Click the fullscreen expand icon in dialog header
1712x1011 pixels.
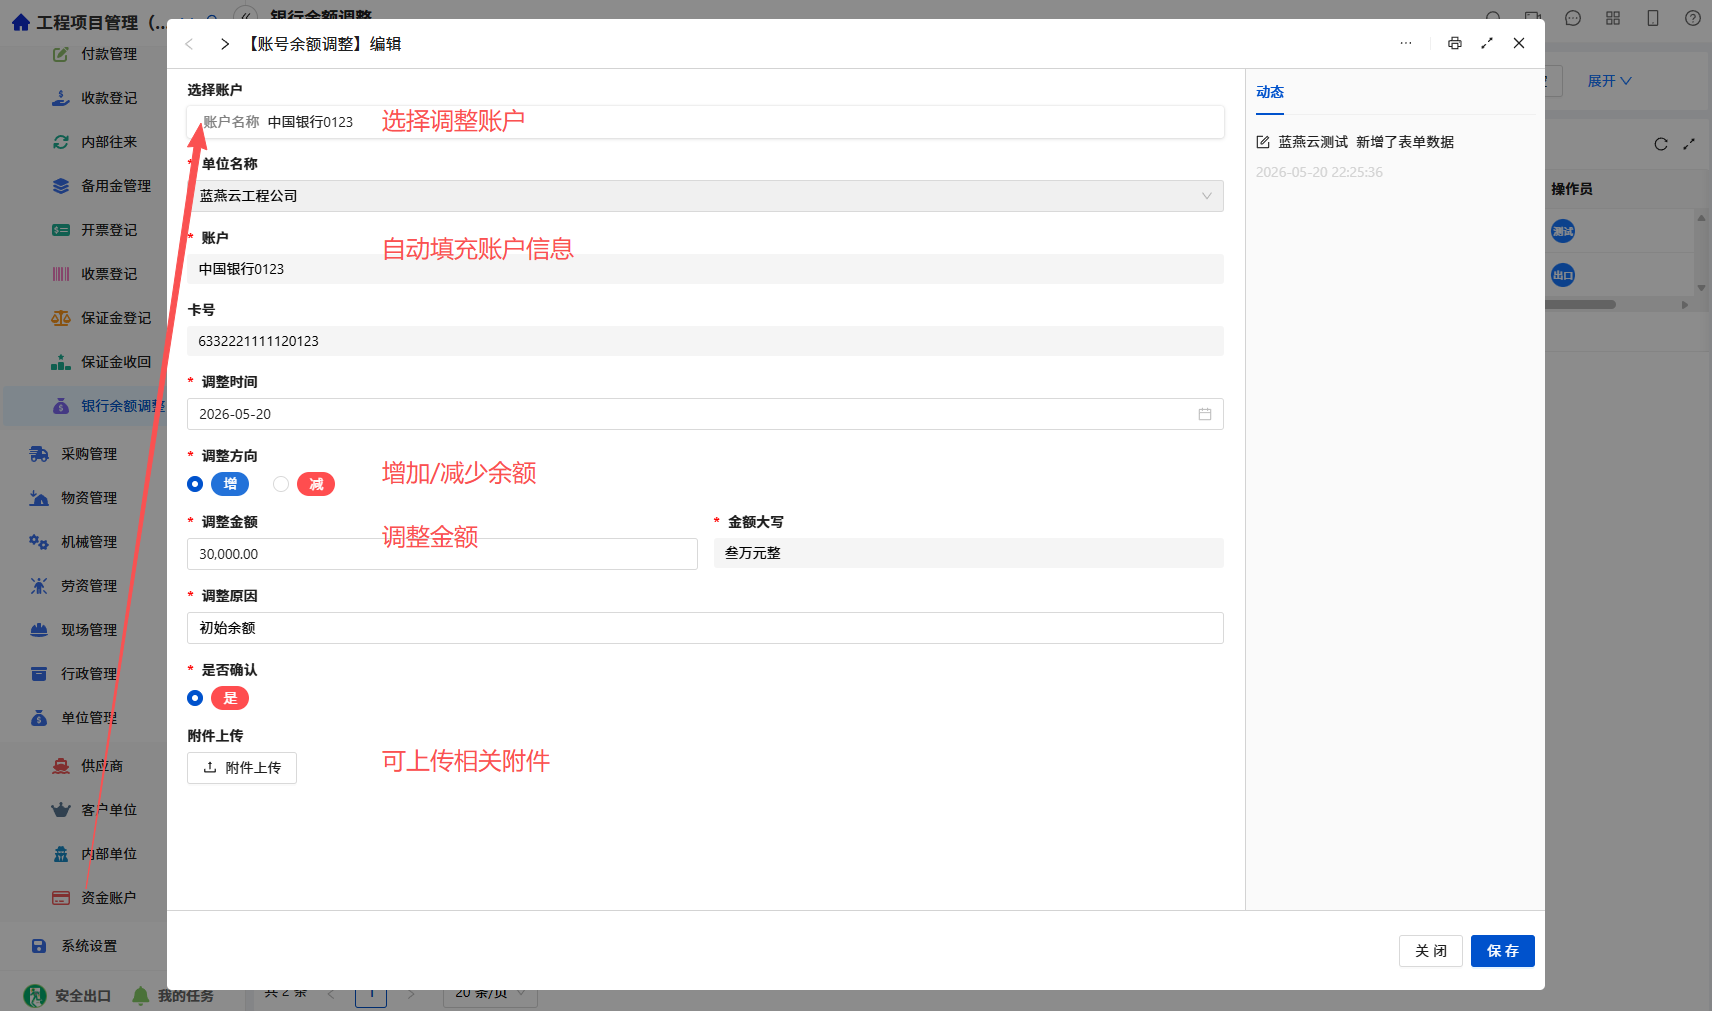(1487, 43)
